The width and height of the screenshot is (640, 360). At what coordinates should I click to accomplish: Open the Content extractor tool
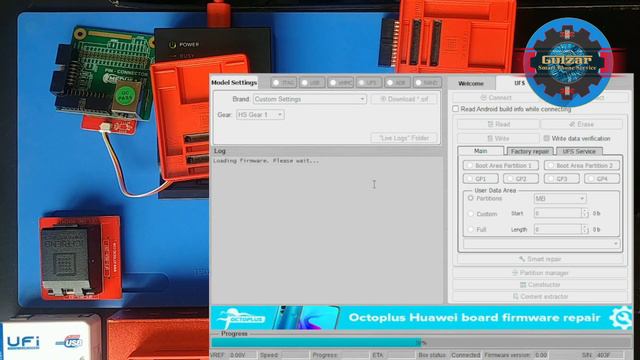[x=540, y=296]
